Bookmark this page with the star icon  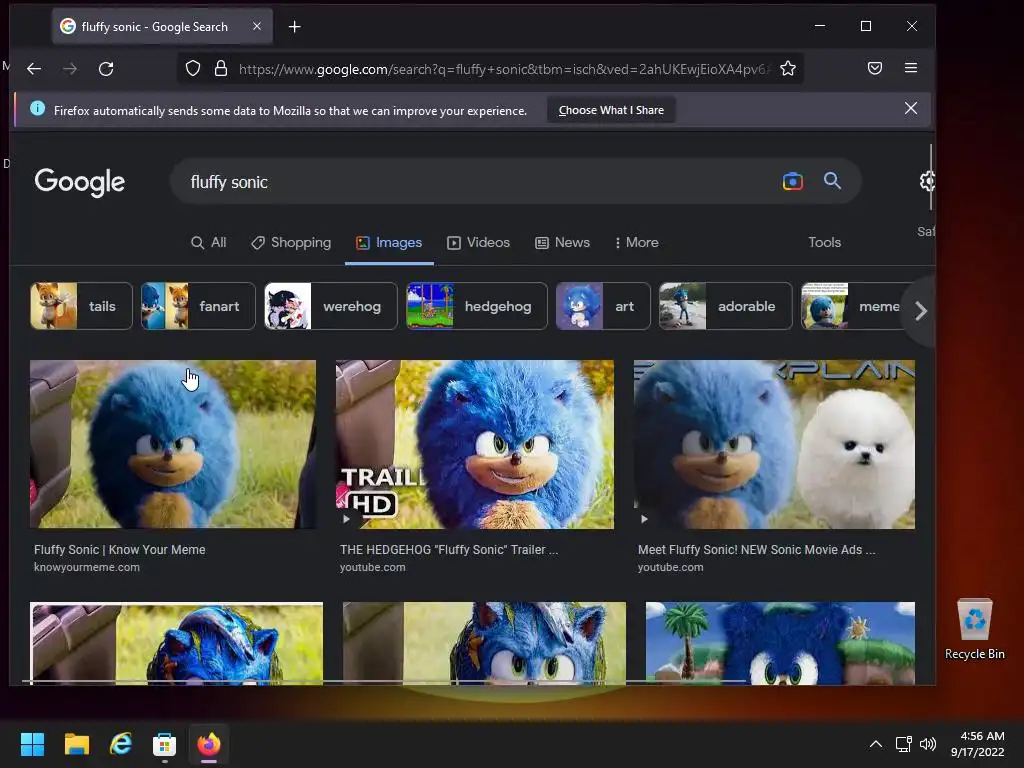tap(788, 68)
